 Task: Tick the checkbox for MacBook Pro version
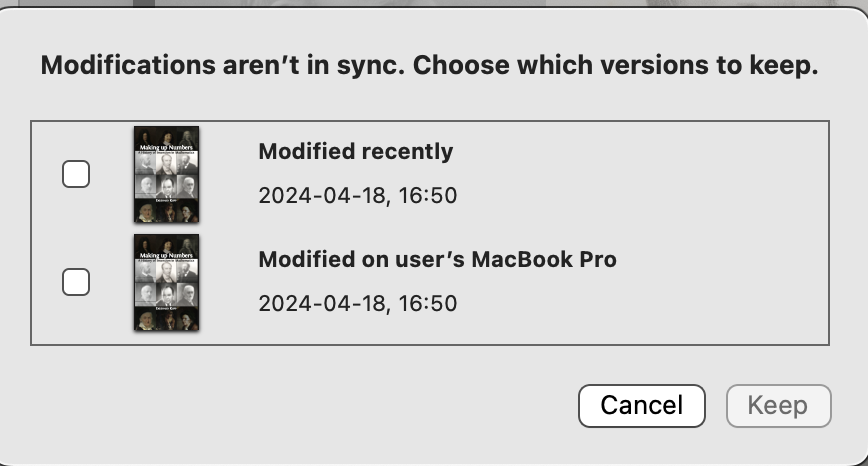pyautogui.click(x=76, y=283)
